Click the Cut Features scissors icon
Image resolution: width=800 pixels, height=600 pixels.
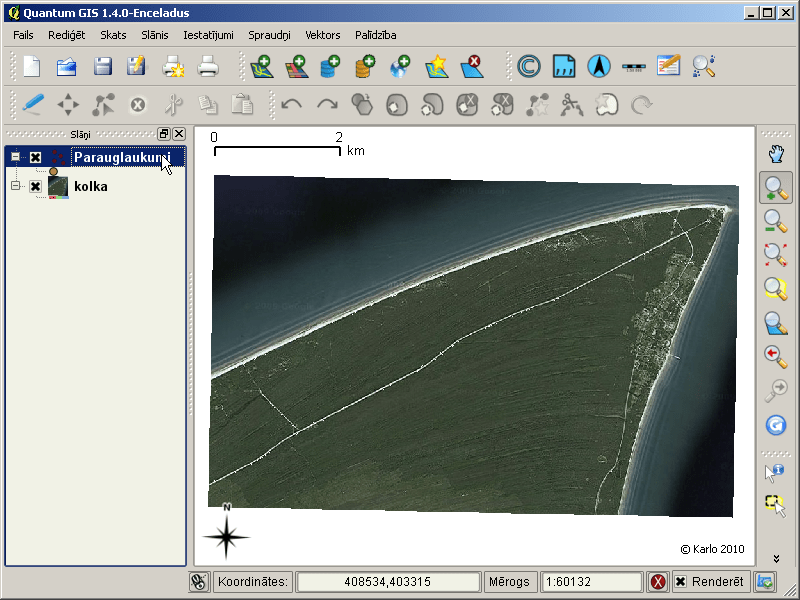click(x=173, y=105)
